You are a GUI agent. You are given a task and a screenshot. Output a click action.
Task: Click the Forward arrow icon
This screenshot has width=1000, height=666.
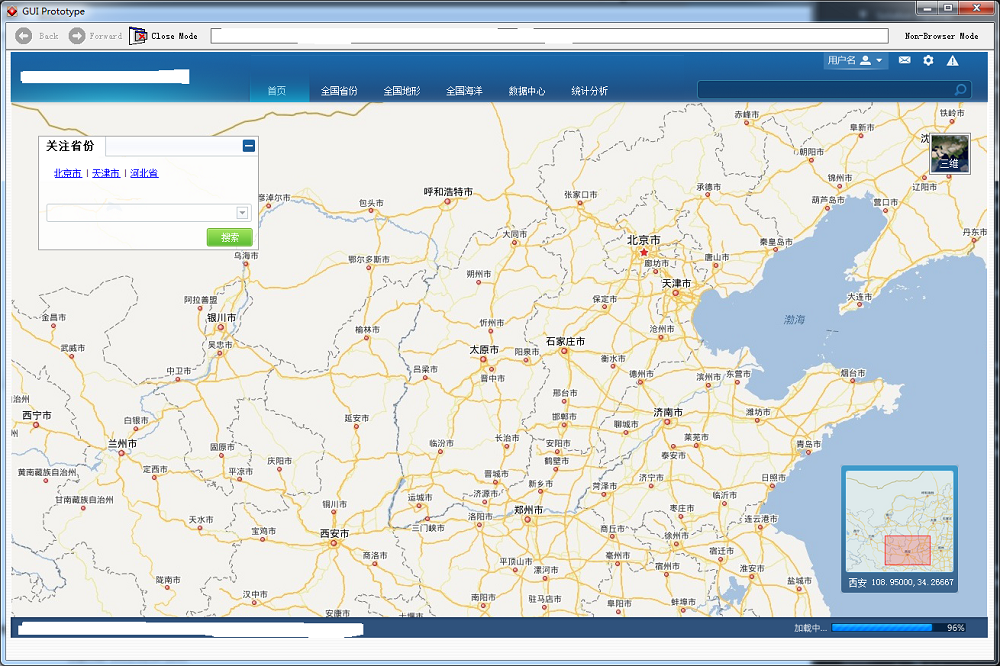pyautogui.click(x=77, y=36)
